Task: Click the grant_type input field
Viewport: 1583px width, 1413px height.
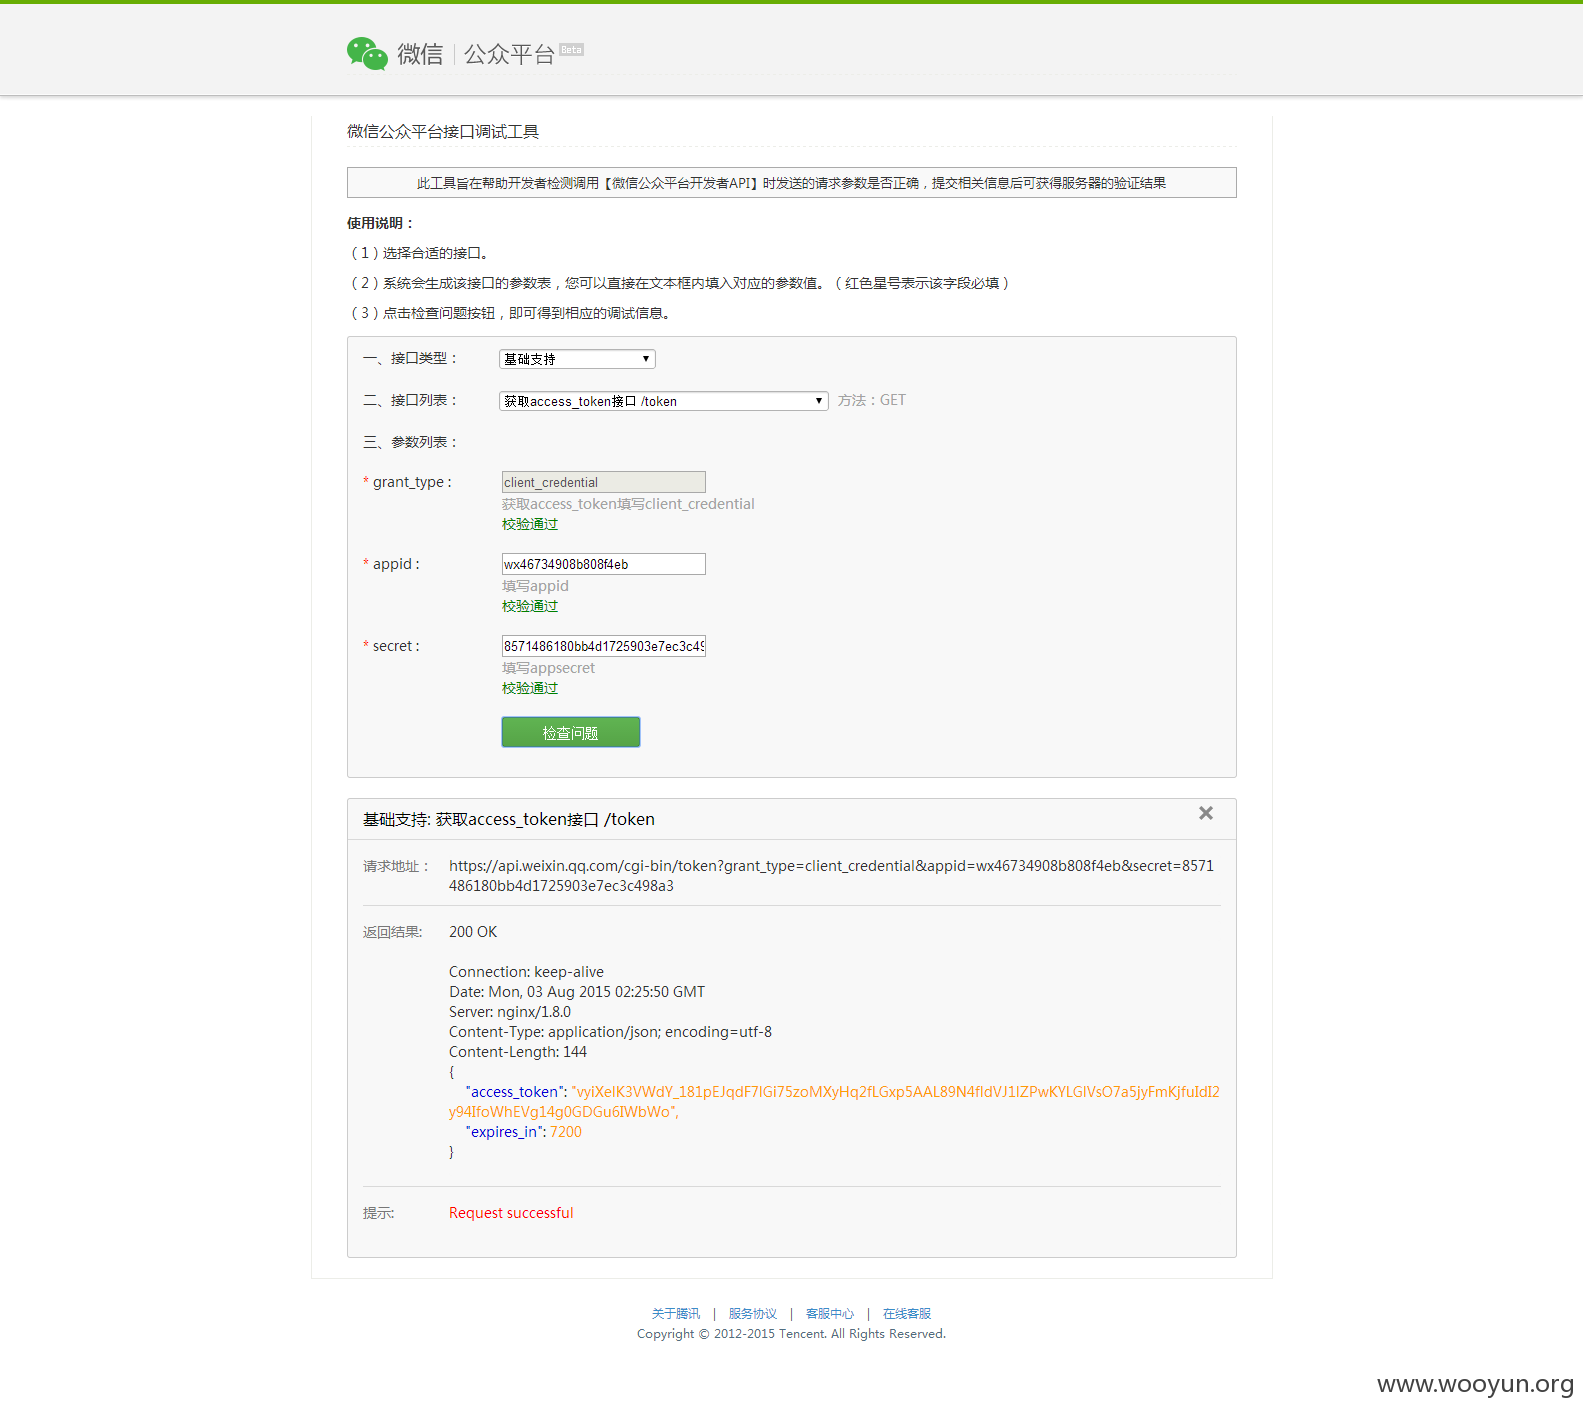Action: click(603, 482)
